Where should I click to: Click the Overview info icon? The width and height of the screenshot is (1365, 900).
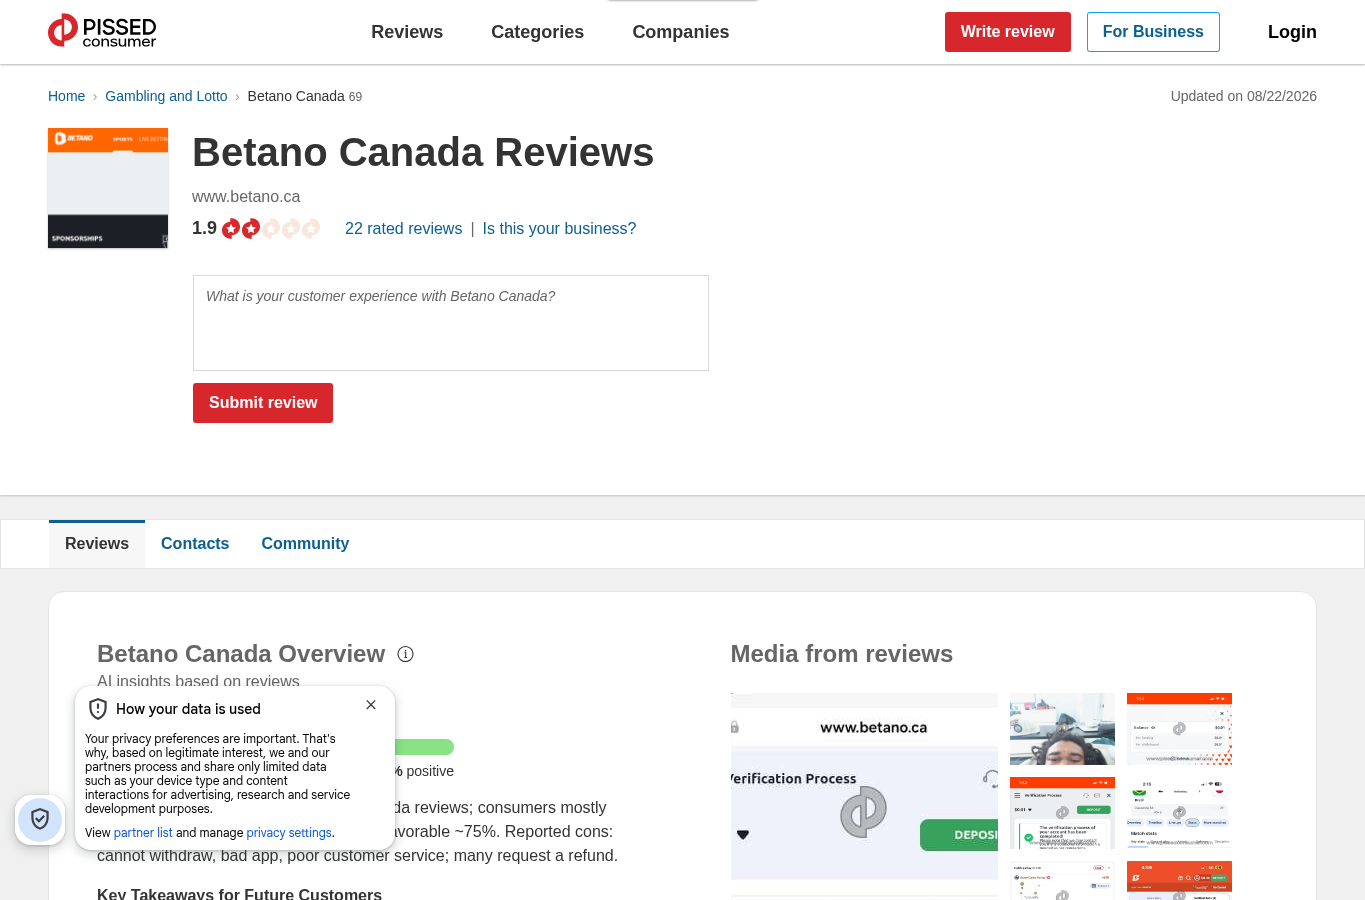pos(405,654)
